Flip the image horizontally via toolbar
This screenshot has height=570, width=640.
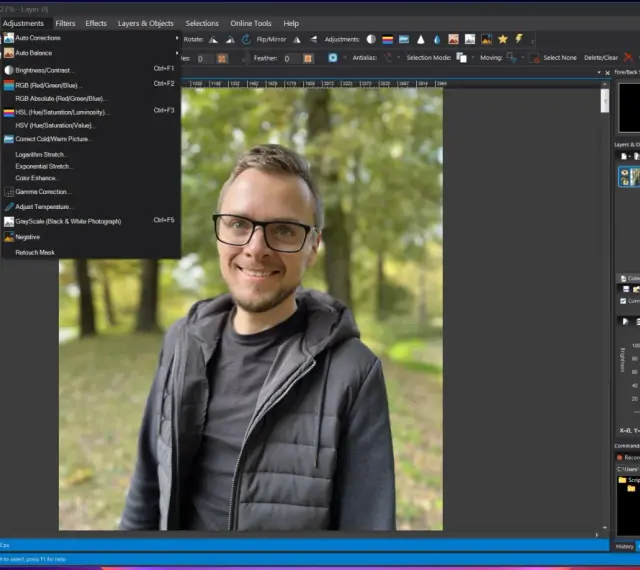coord(297,40)
